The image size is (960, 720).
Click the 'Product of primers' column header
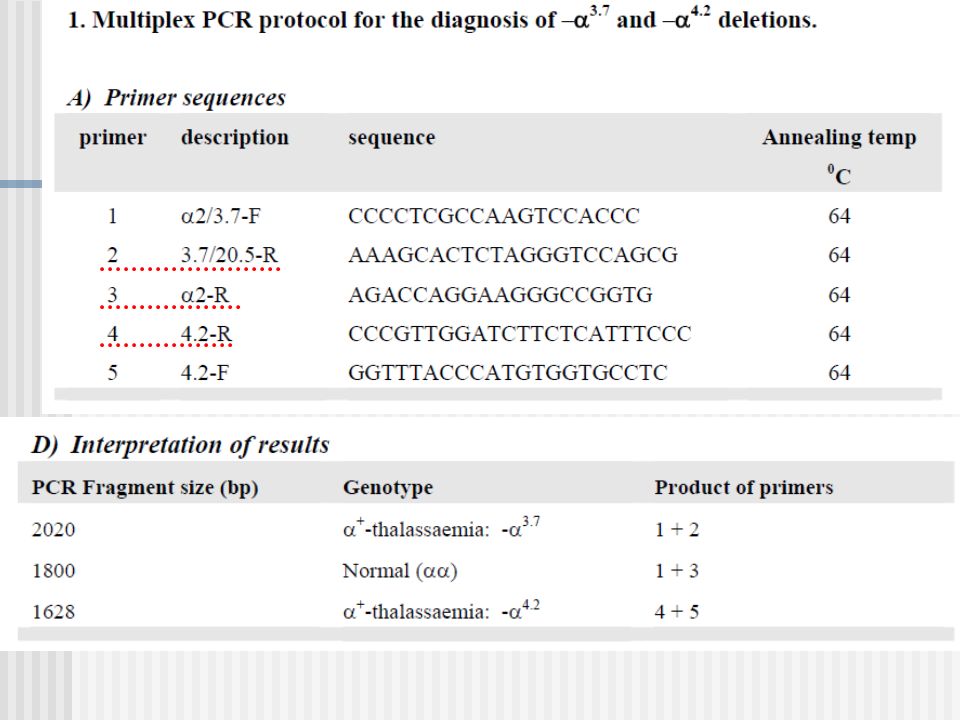[744, 487]
